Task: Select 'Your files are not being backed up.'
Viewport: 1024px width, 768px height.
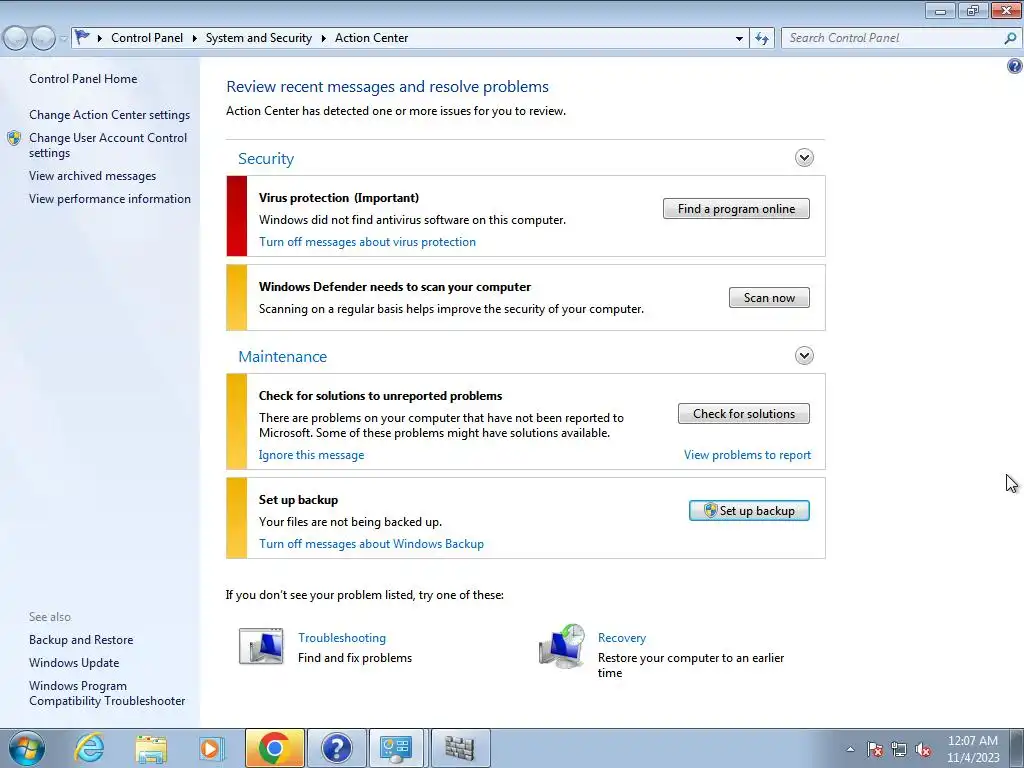Action: coord(350,521)
